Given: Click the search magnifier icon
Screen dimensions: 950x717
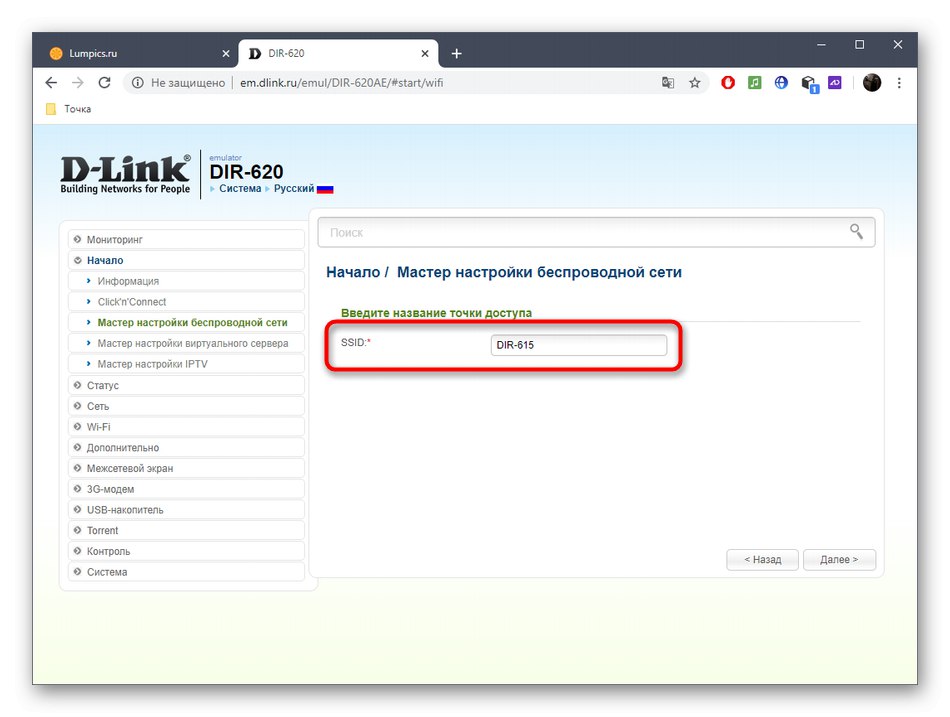Looking at the screenshot, I should pos(856,231).
